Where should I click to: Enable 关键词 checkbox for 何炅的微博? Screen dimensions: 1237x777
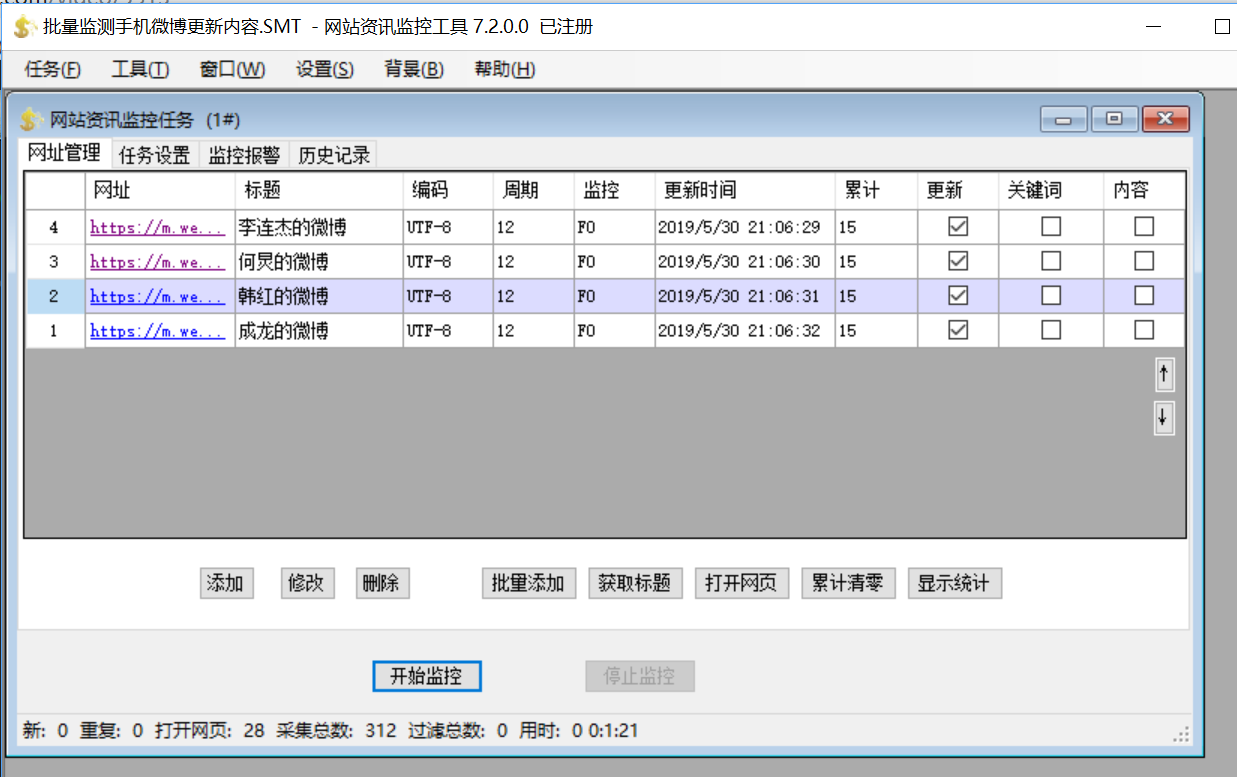pos(1050,261)
